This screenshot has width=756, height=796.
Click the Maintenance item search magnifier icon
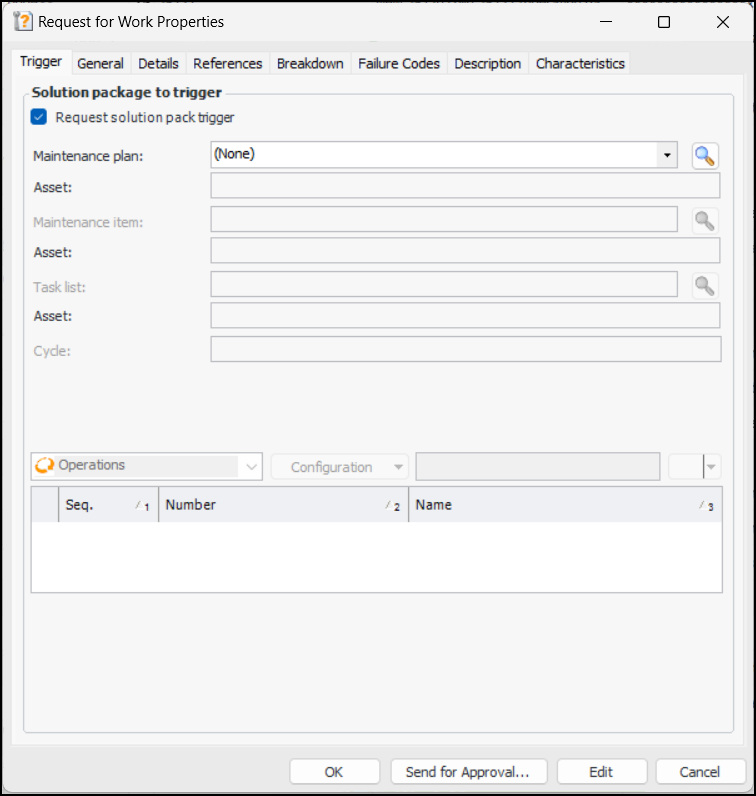tap(705, 221)
